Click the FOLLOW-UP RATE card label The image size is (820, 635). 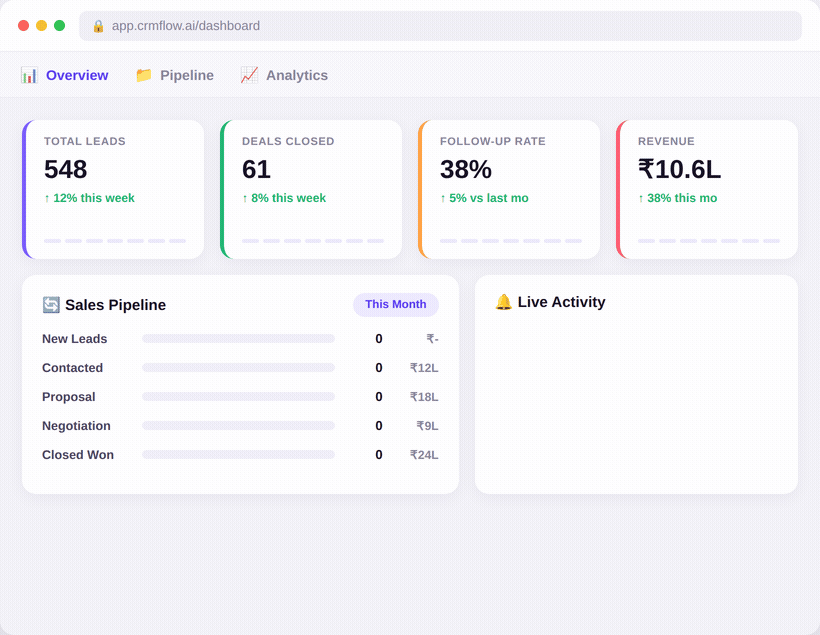493,141
